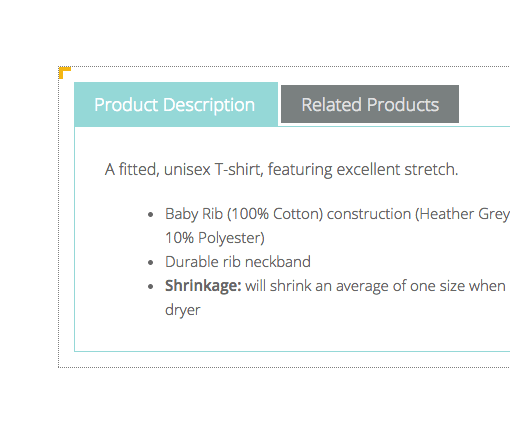Click the words Heather Grey

(x=464, y=214)
